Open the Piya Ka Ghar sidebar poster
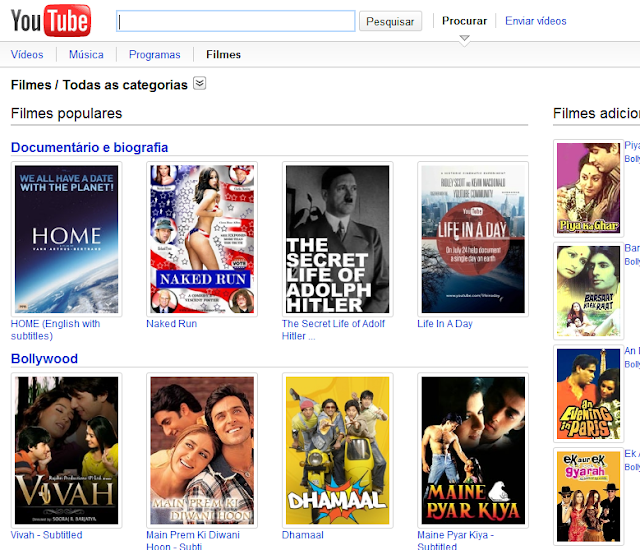 click(588, 188)
